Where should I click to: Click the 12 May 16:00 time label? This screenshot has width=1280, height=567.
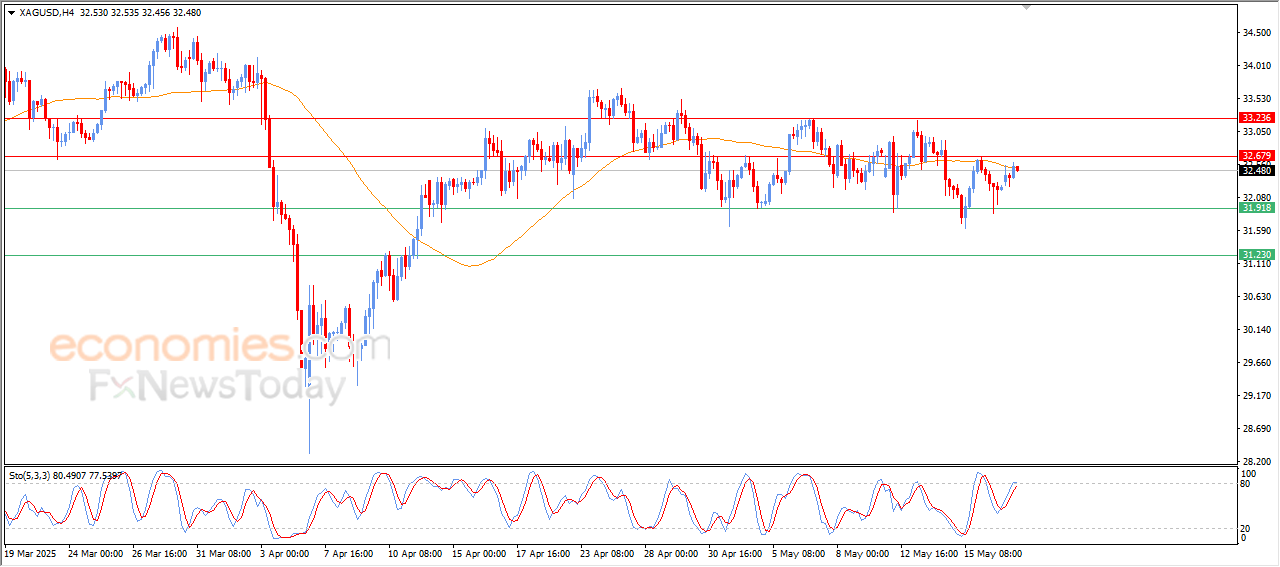pyautogui.click(x=927, y=553)
